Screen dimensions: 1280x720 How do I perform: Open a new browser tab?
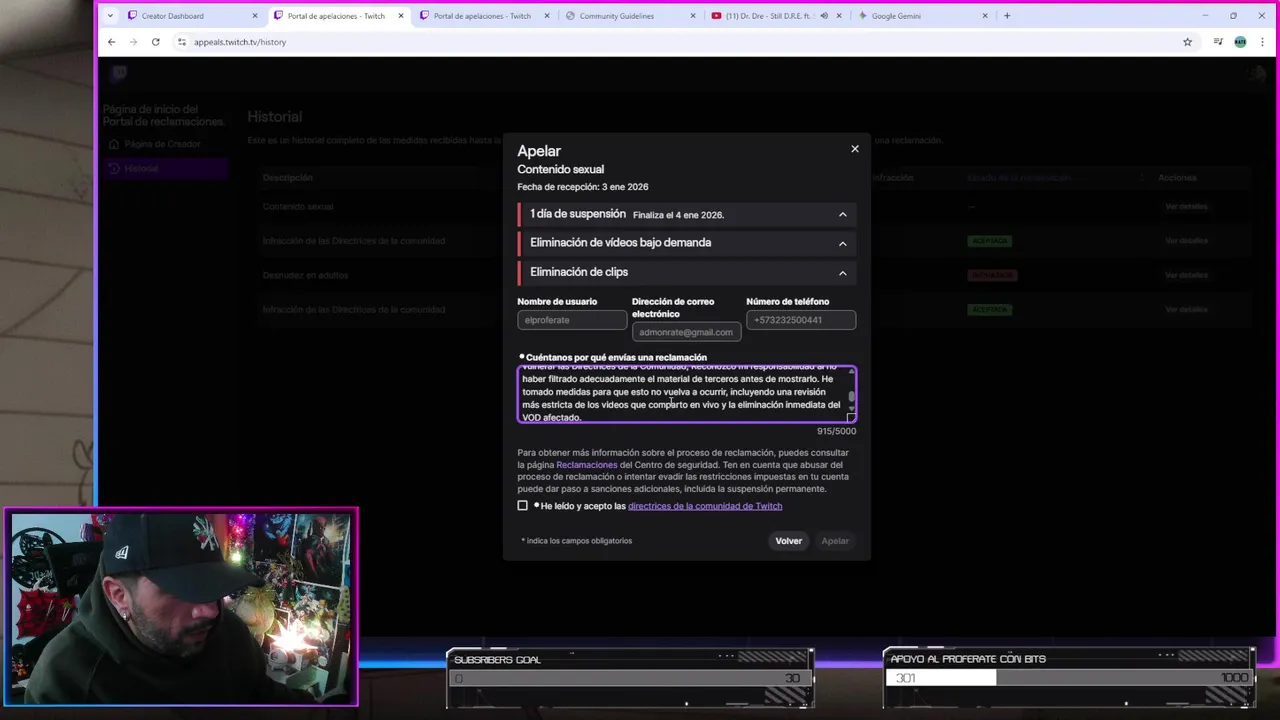(x=1006, y=16)
